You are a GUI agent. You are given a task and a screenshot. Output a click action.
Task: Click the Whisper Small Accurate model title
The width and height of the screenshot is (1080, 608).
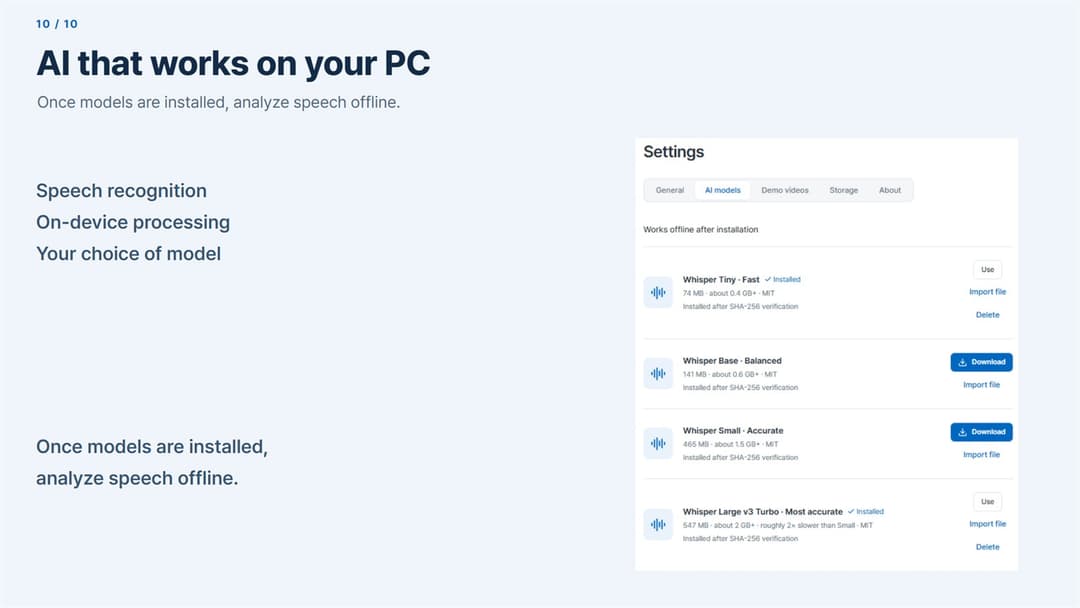[x=733, y=430]
